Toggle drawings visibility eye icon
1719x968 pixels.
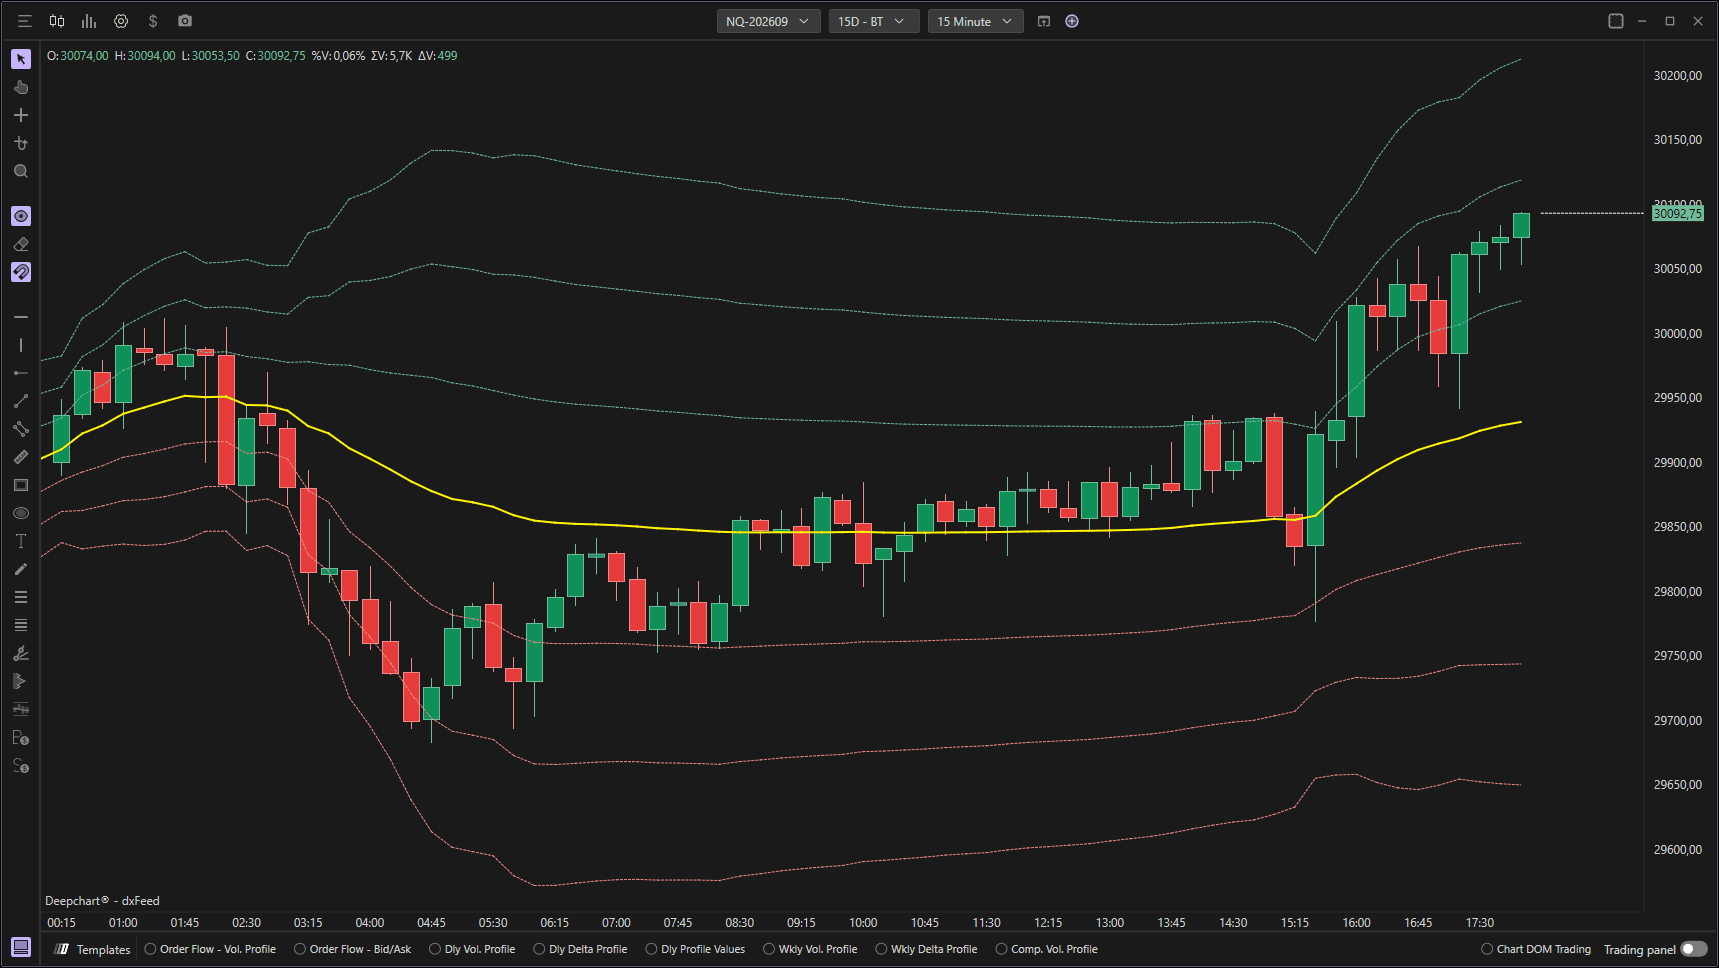pyautogui.click(x=21, y=216)
